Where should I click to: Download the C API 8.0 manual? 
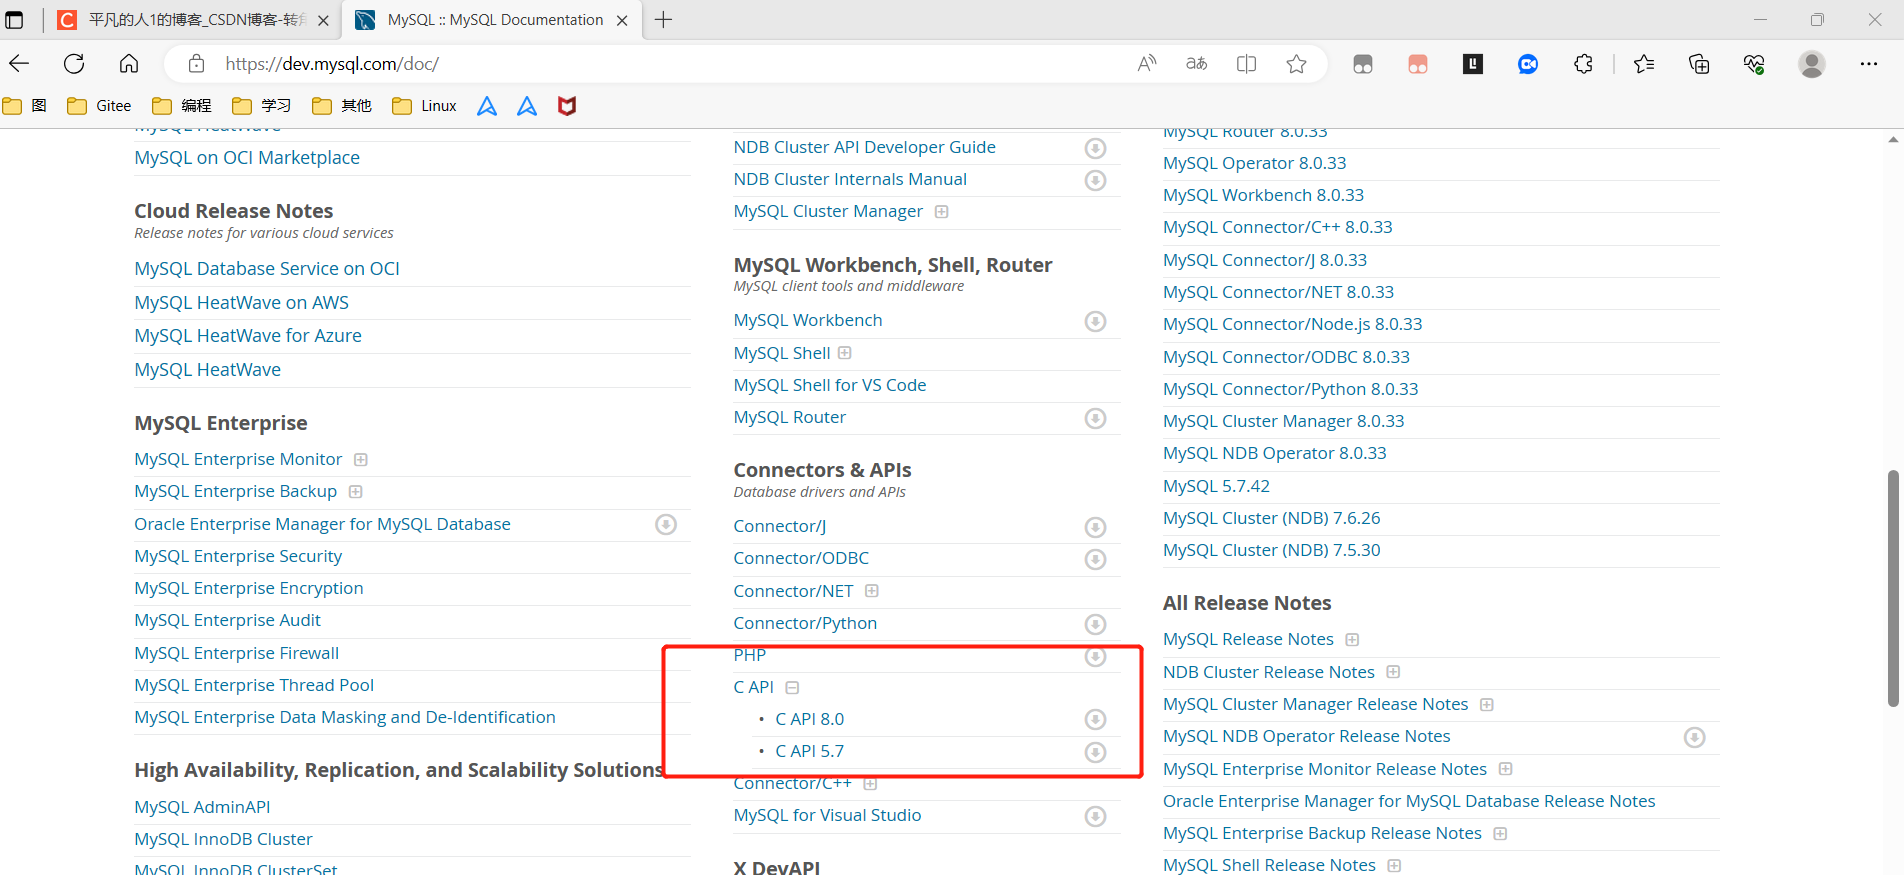pos(1096,720)
